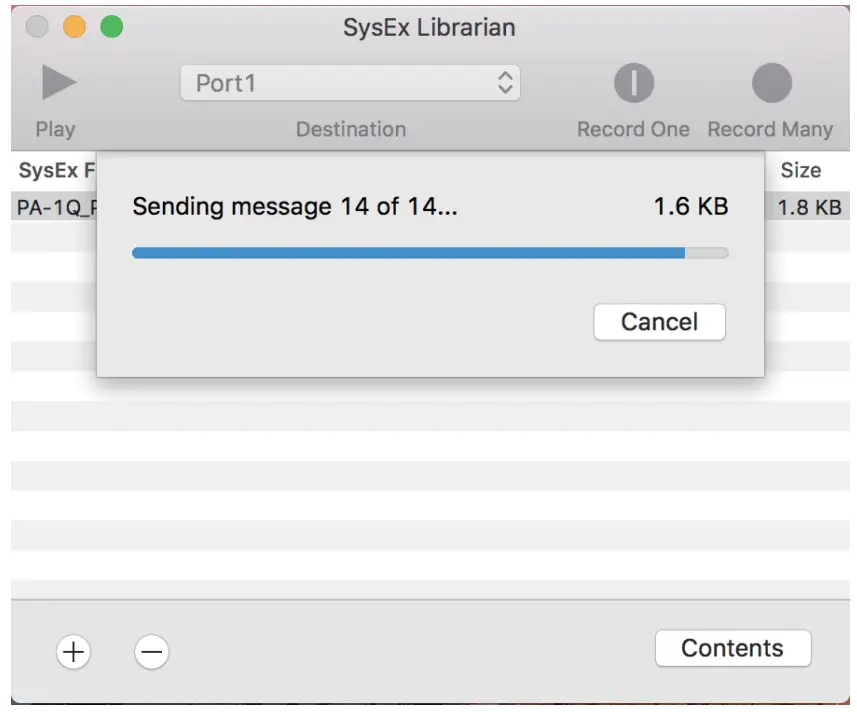Screen dimensions: 857x712
Task: Click the Record One toolbar label
Action: pyautogui.click(x=633, y=130)
